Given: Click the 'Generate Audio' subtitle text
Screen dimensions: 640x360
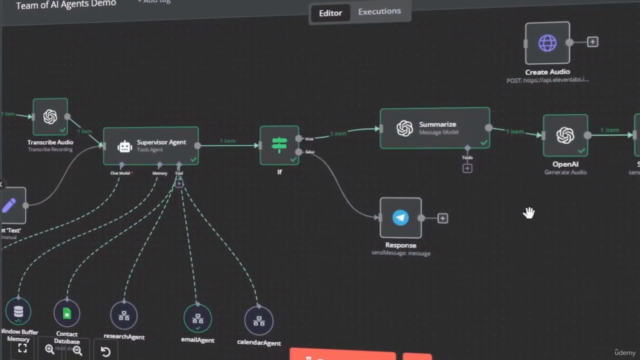Looking at the screenshot, I should pos(565,172).
